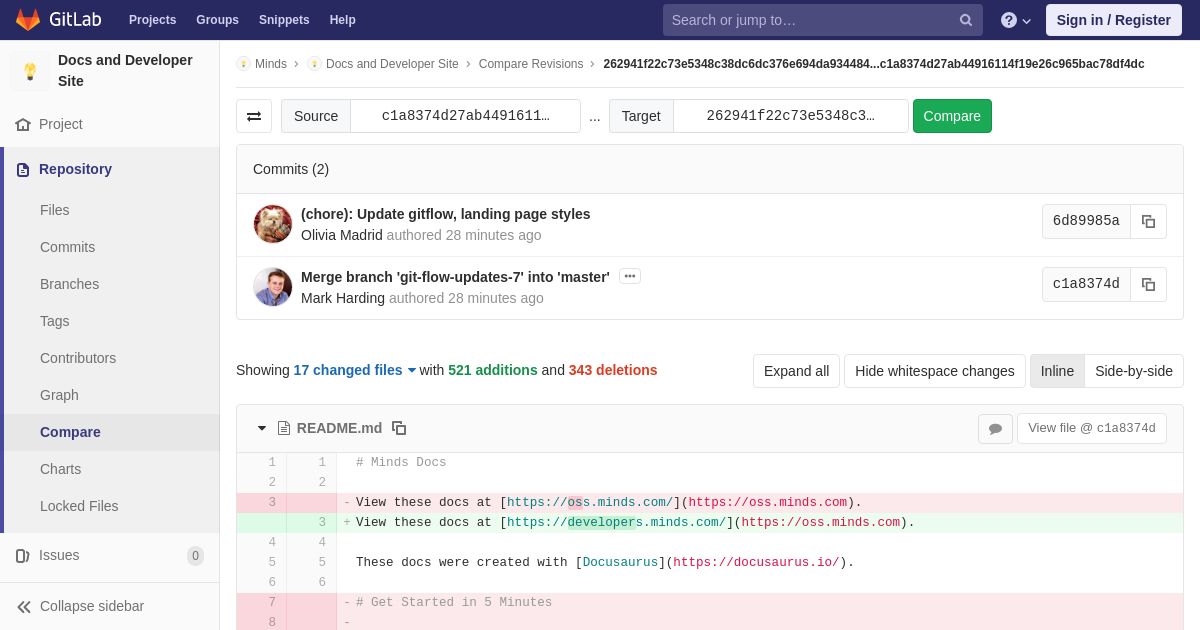The image size is (1200, 630).
Task: Open Branches in the Repository sidebar
Action: [x=69, y=284]
